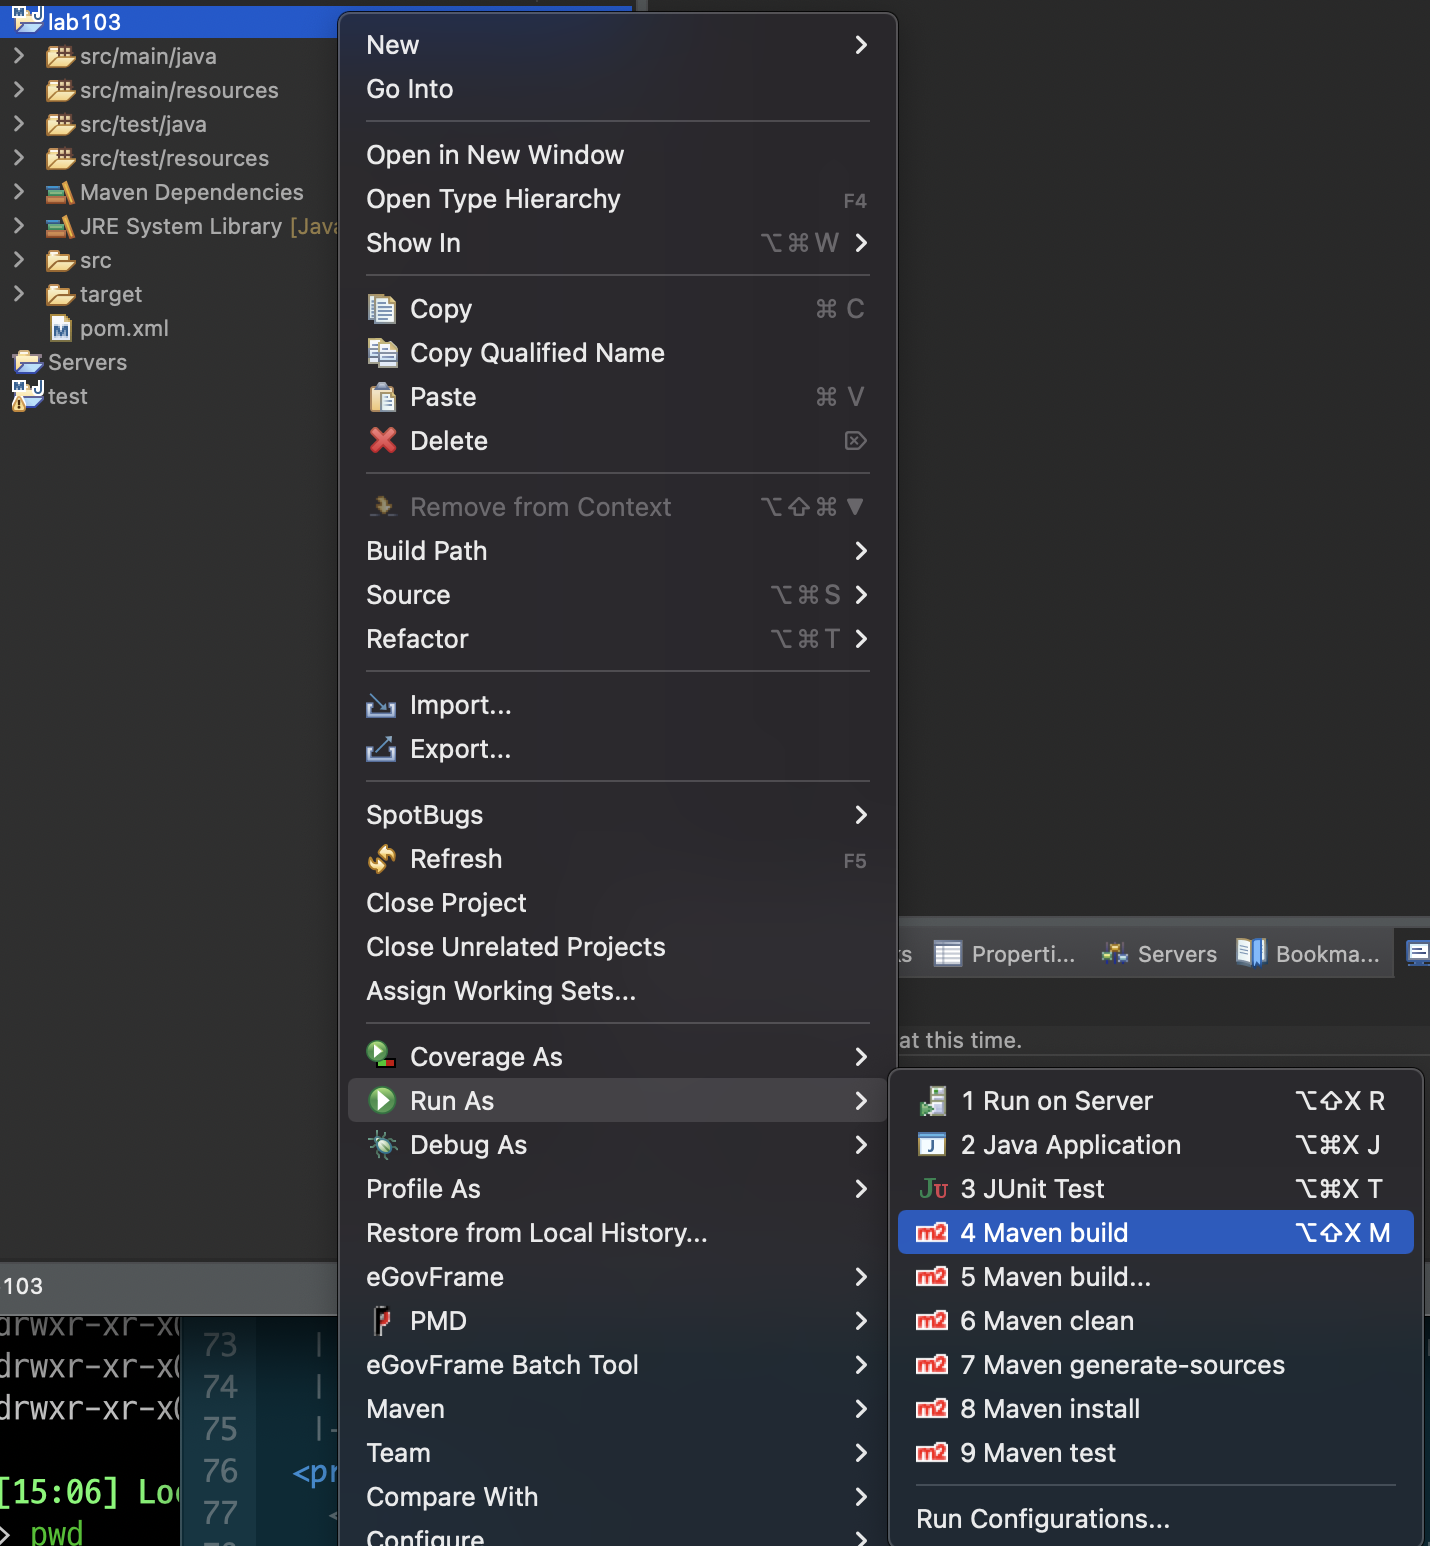Image resolution: width=1430 pixels, height=1546 pixels.
Task: Expand the JRE System Library node
Action: [18, 226]
